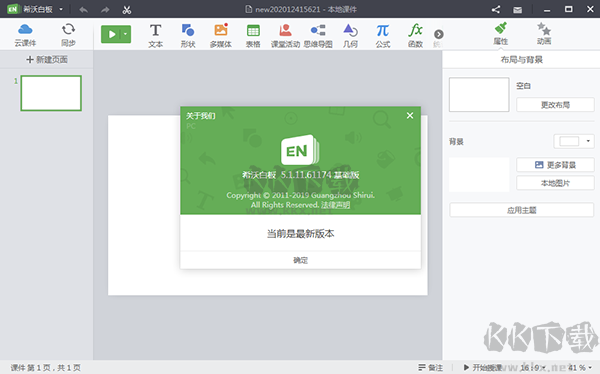Open the 公式 formula tool

point(383,36)
